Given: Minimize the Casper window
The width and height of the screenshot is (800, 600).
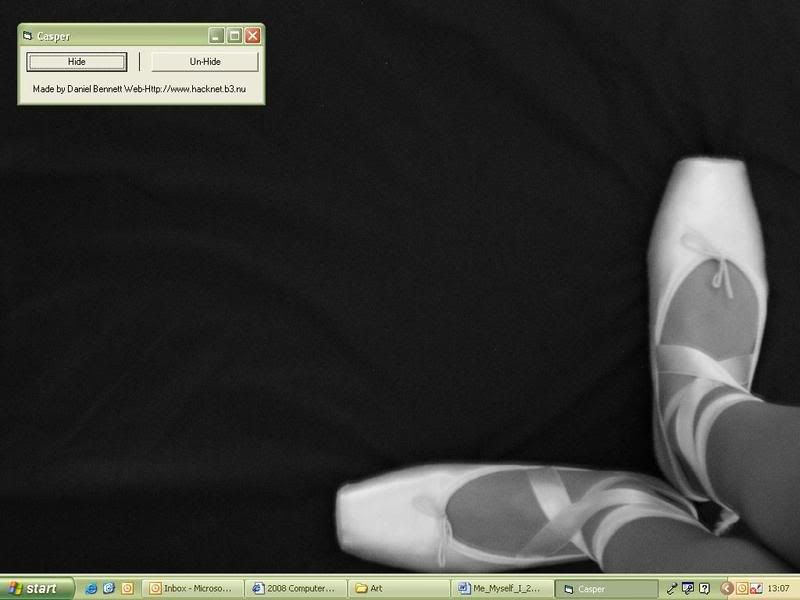Looking at the screenshot, I should [216, 36].
